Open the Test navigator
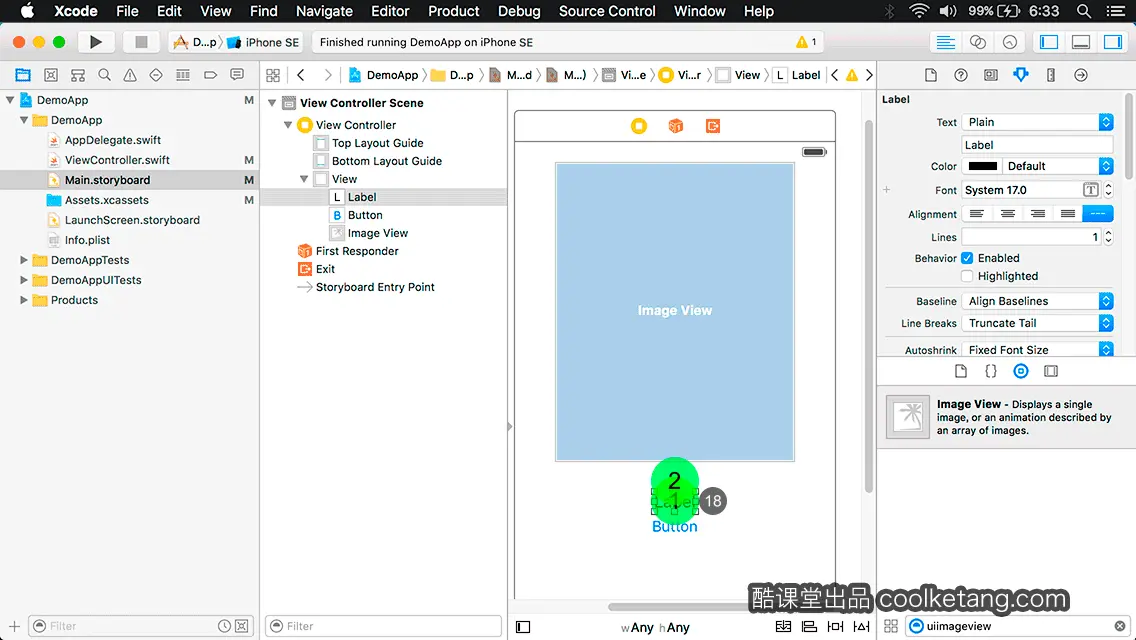 (156, 75)
